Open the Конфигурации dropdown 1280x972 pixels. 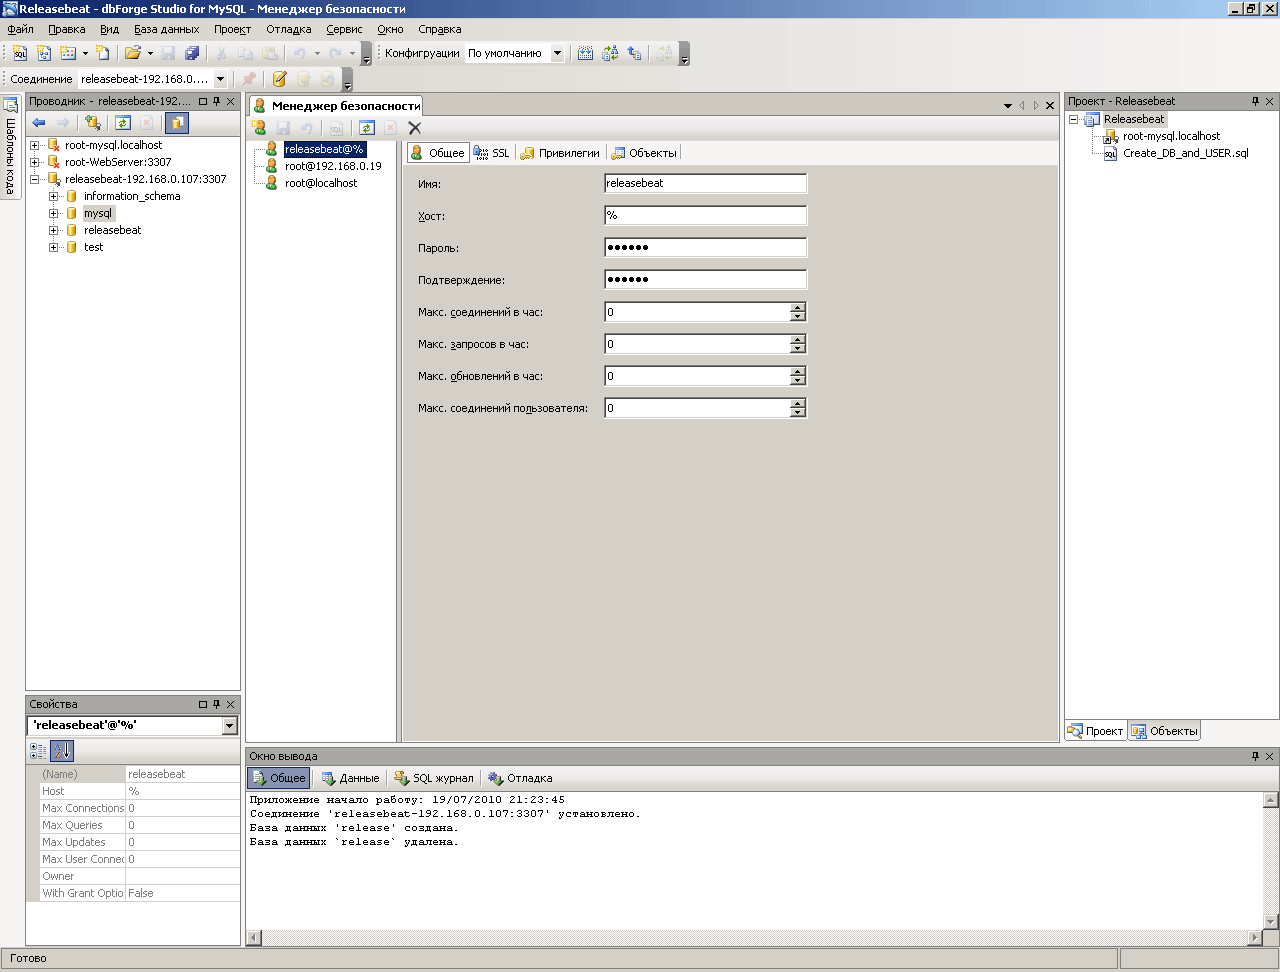tap(558, 53)
